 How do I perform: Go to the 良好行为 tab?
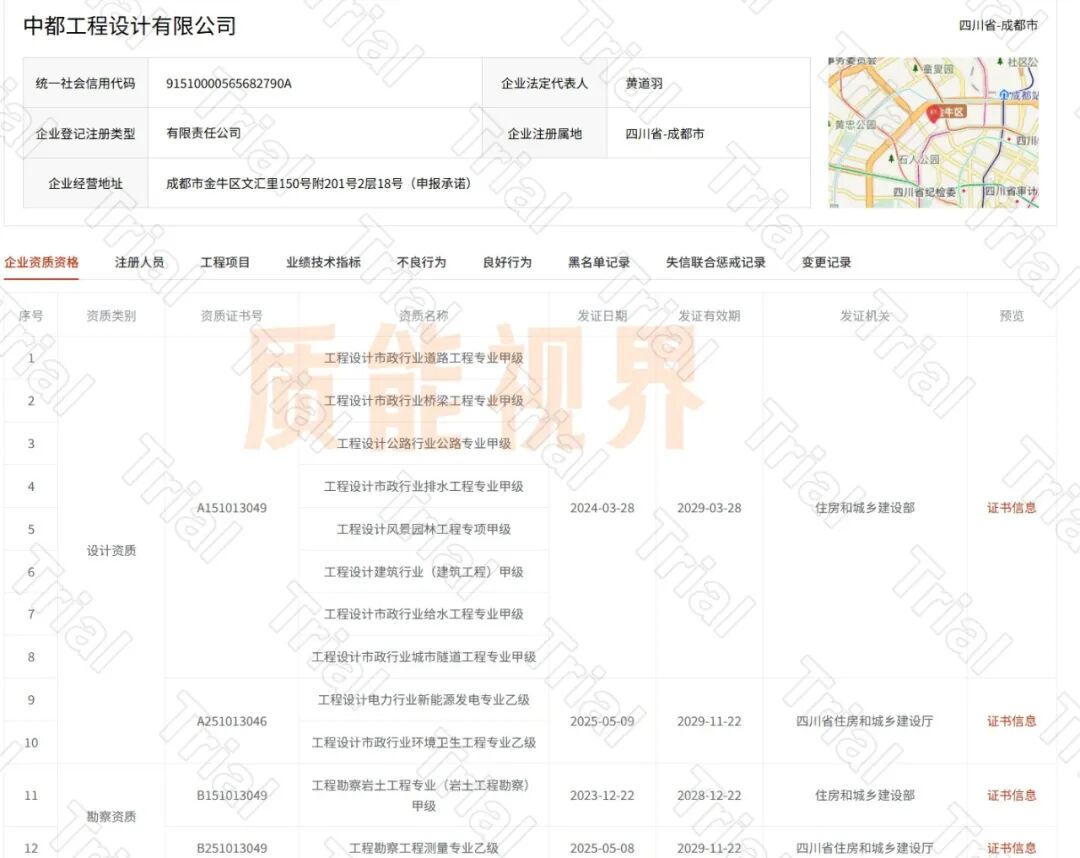507,263
